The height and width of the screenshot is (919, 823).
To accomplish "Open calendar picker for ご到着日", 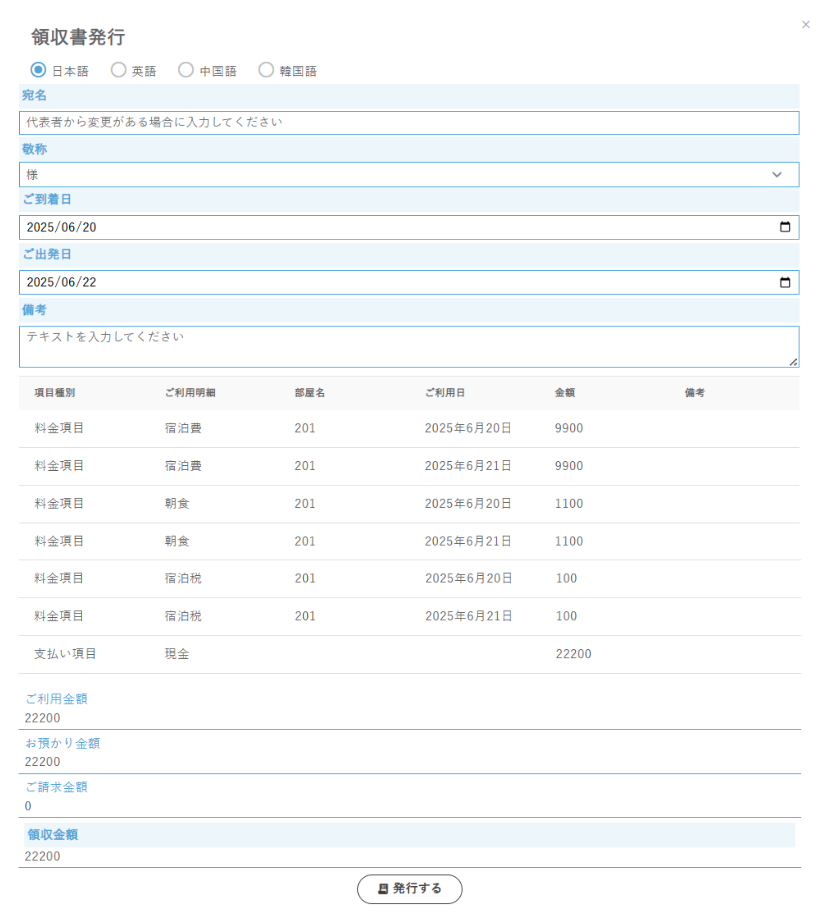I will (785, 228).
